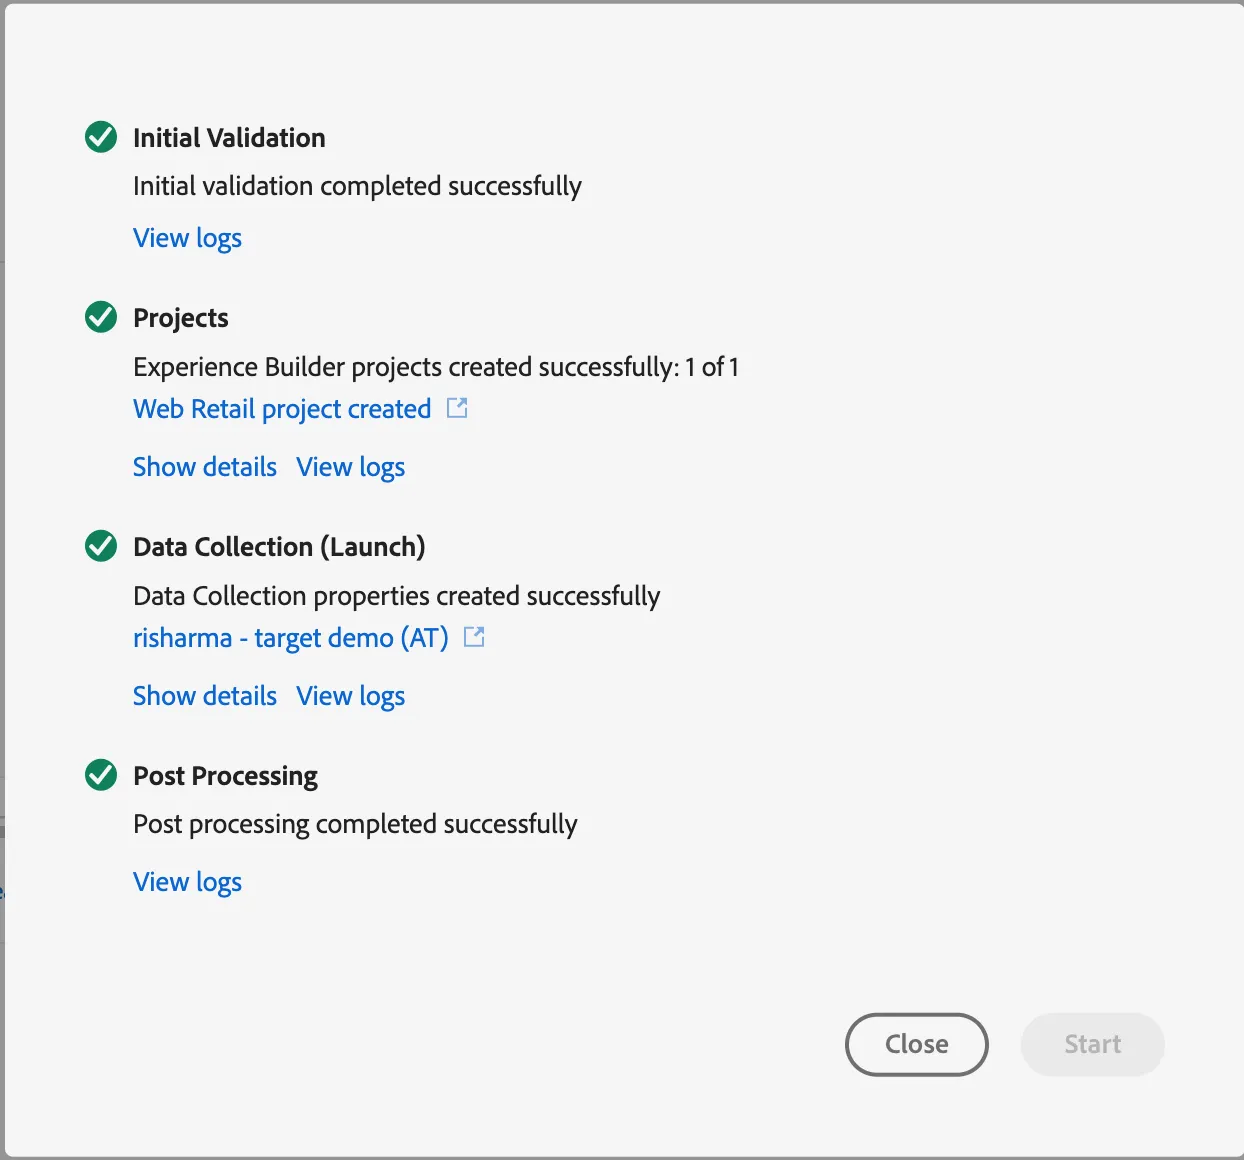Click the green checkmark next to Projects

[x=101, y=317]
